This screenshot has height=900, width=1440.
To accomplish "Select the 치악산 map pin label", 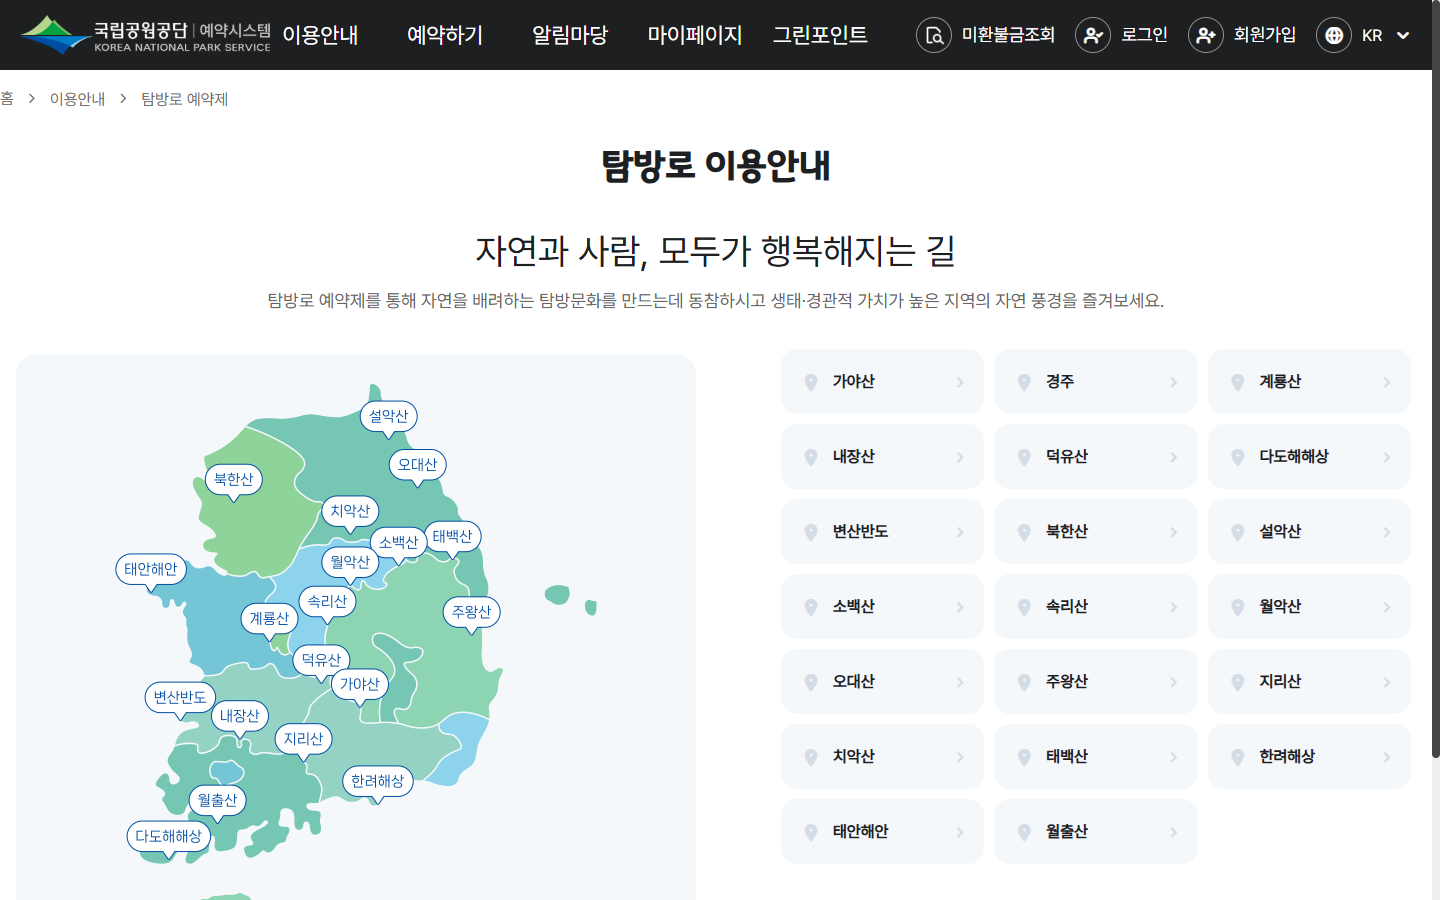I will tap(350, 511).
